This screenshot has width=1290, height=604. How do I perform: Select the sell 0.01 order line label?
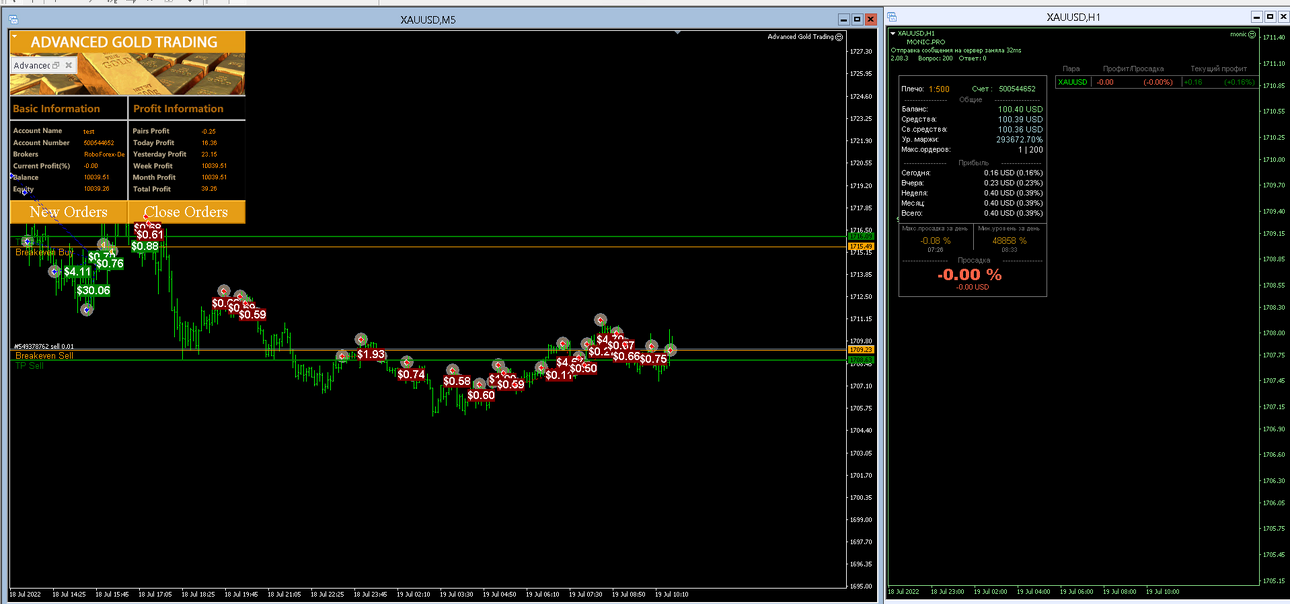click(x=44, y=347)
